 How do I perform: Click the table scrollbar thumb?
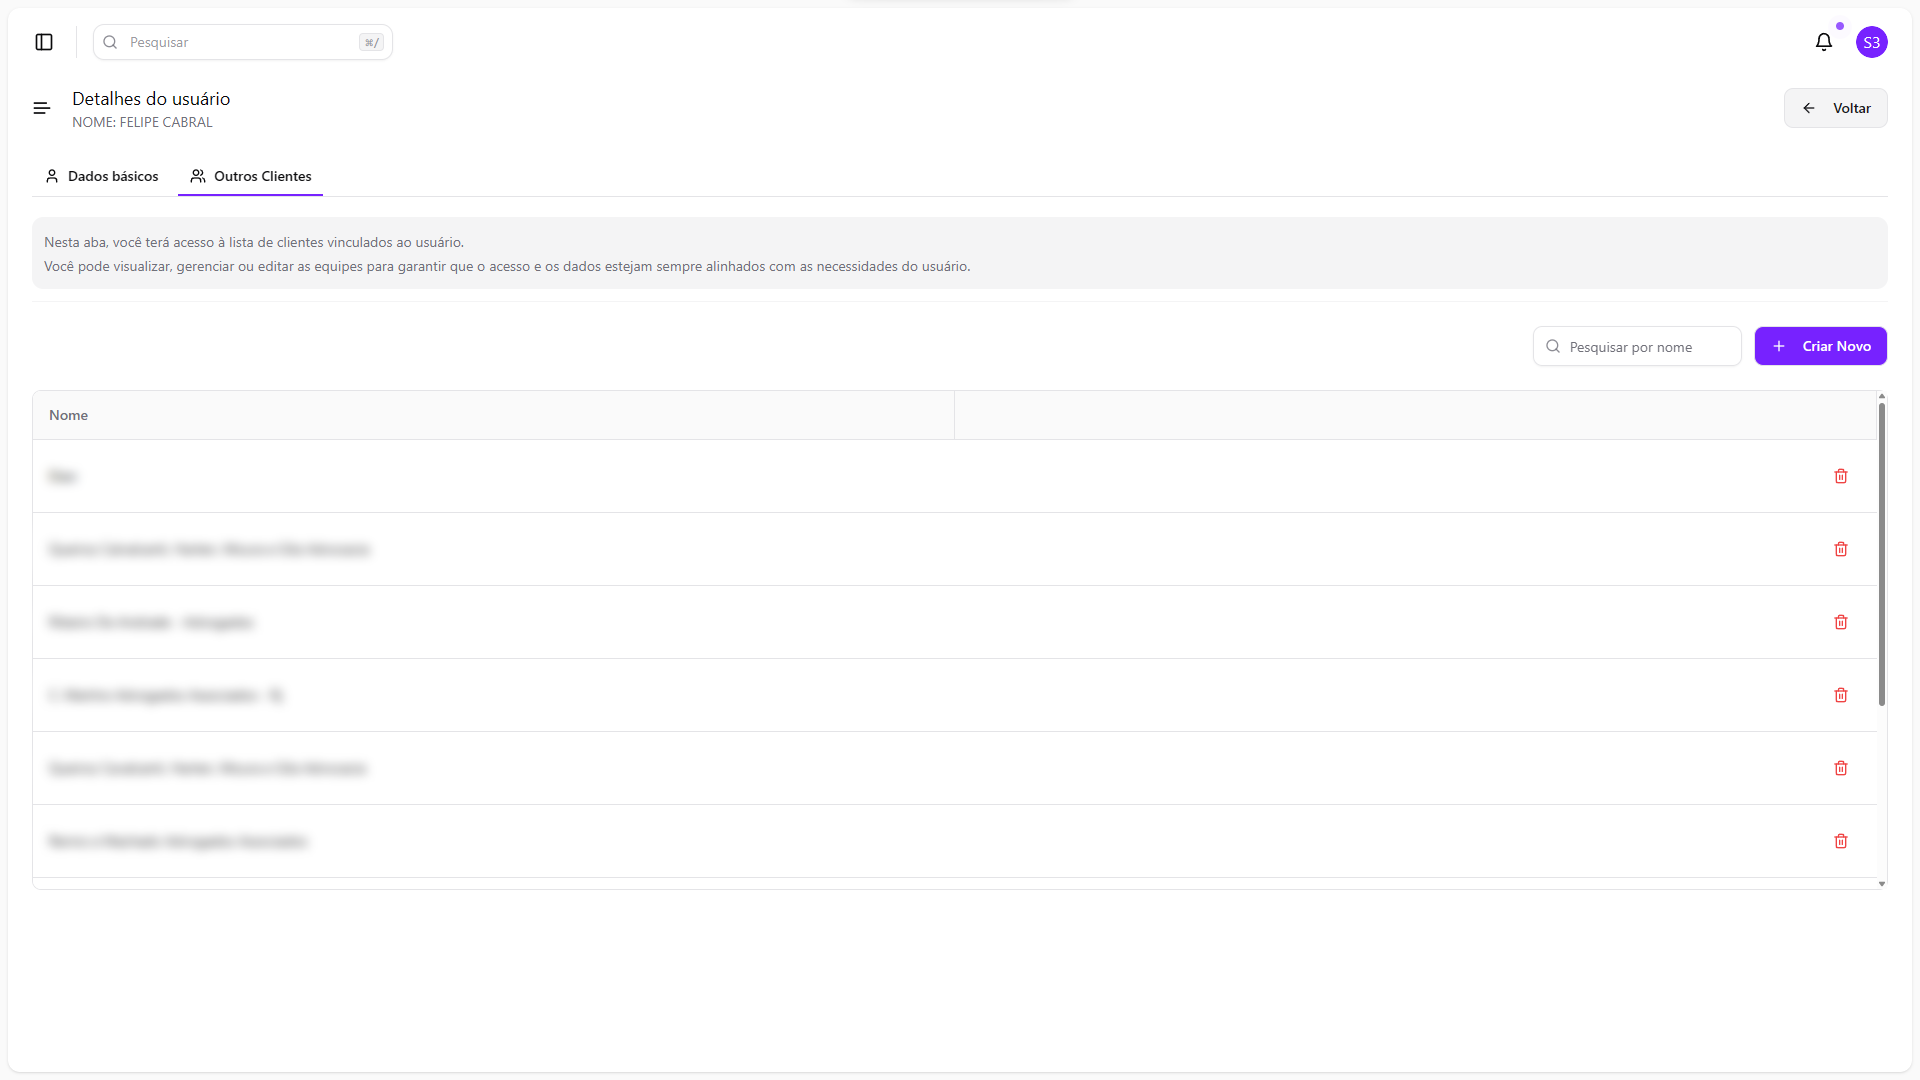click(1881, 555)
